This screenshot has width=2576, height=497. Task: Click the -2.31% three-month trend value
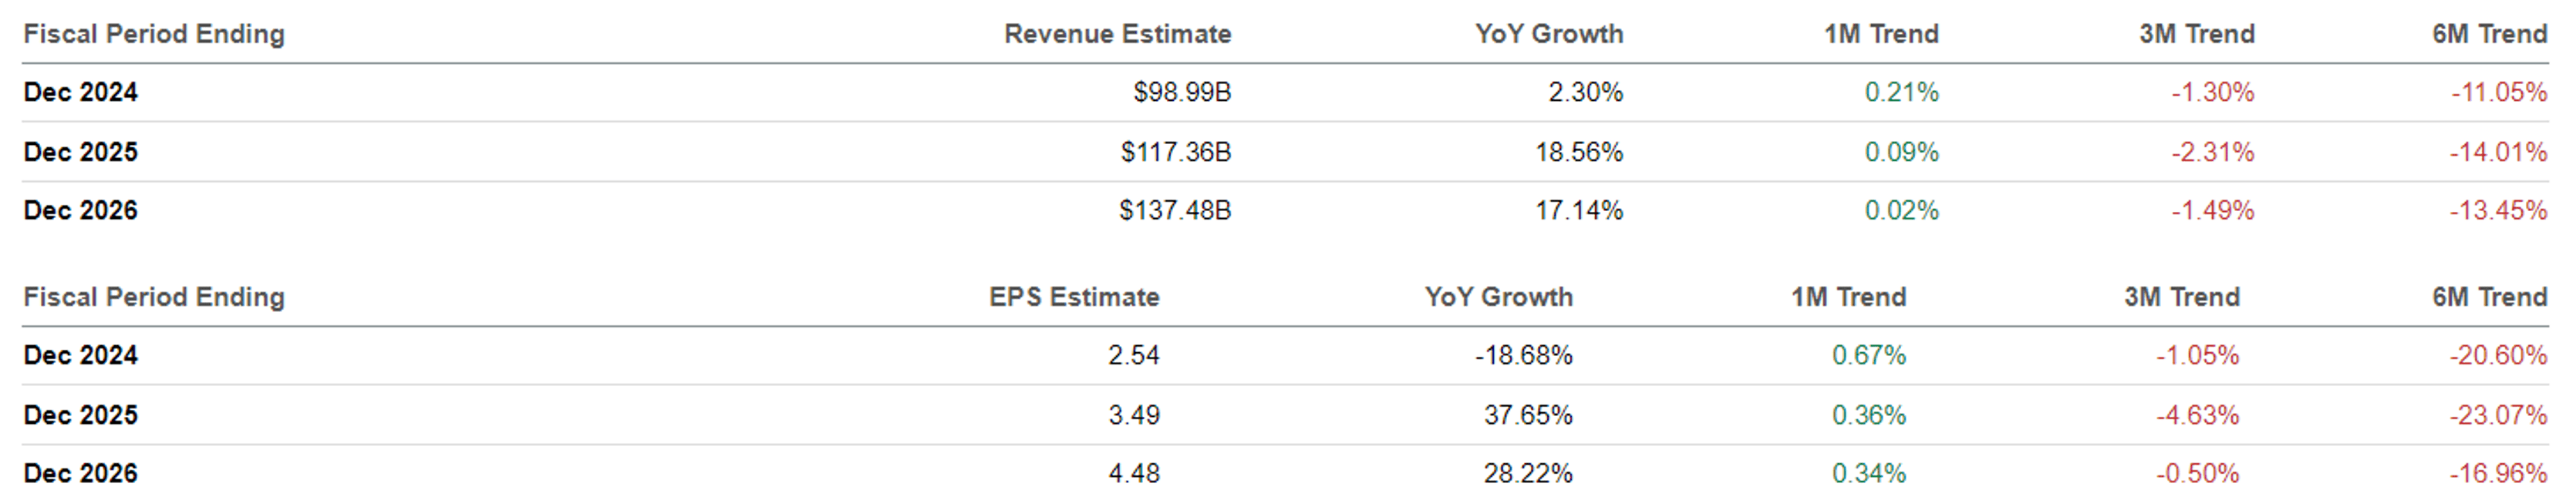pyautogui.click(x=2212, y=152)
